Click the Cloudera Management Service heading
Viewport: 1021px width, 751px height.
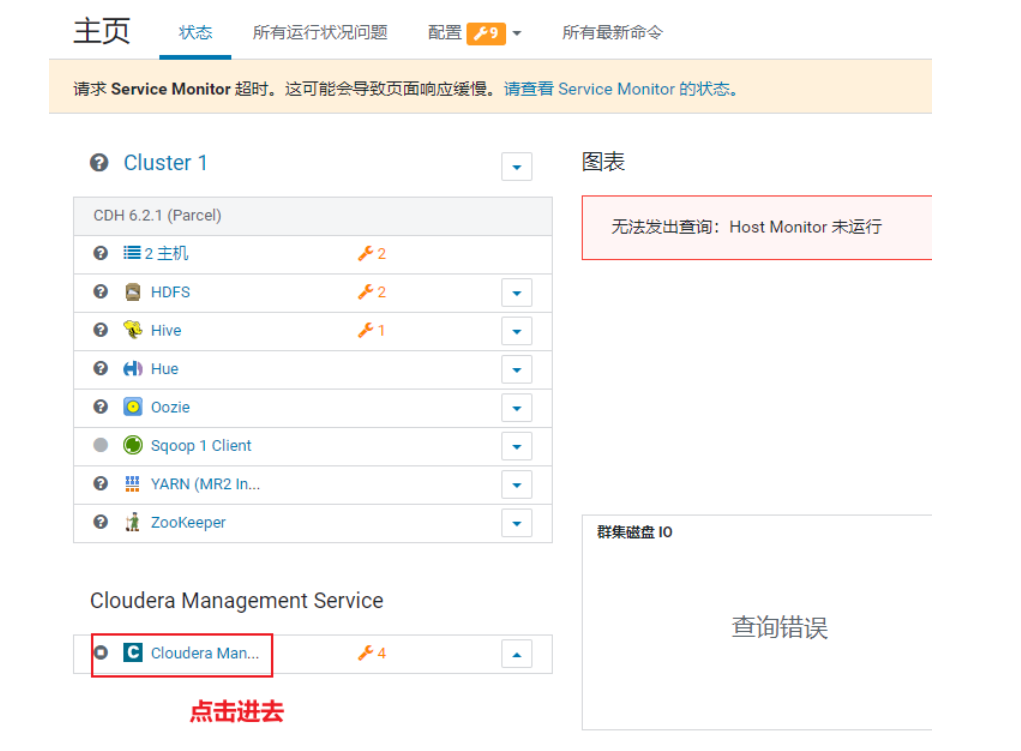[236, 601]
